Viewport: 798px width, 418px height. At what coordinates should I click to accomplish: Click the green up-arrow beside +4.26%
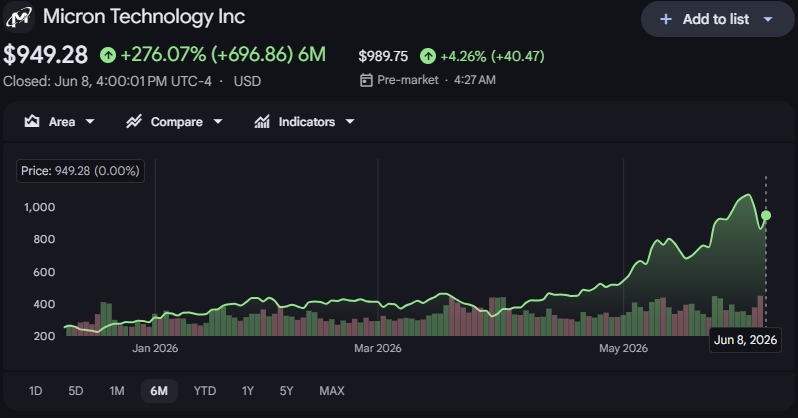click(x=428, y=56)
